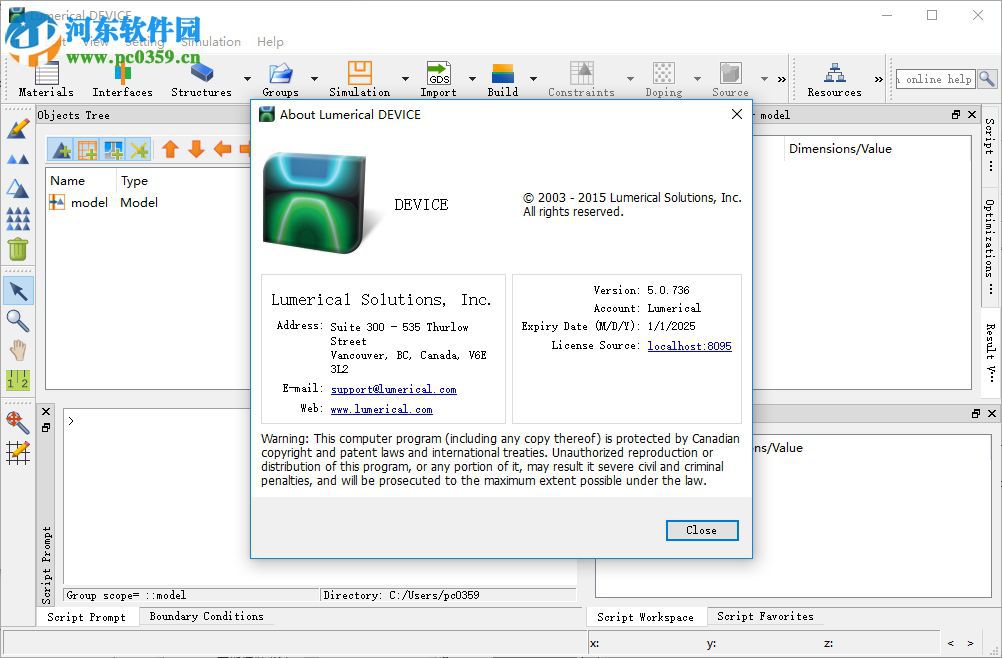Open the Groups dropdown arrow
The height and width of the screenshot is (658, 1002).
pos(314,78)
